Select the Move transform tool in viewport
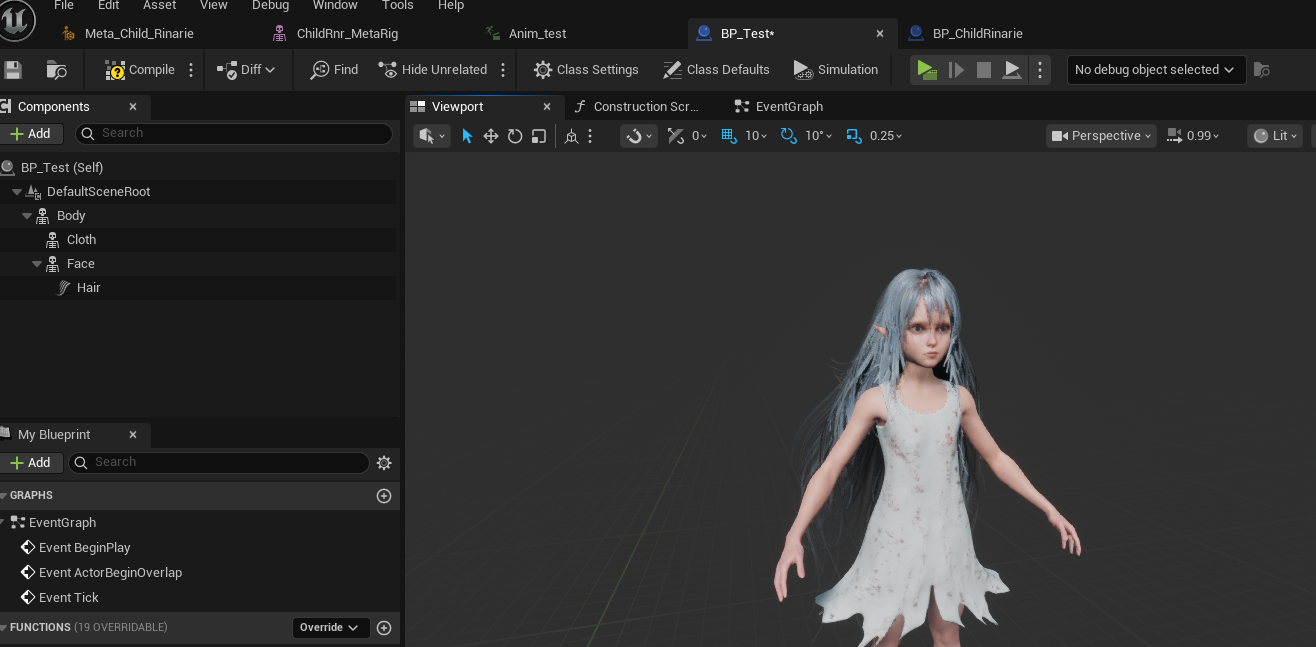Image resolution: width=1316 pixels, height=647 pixels. [490, 135]
